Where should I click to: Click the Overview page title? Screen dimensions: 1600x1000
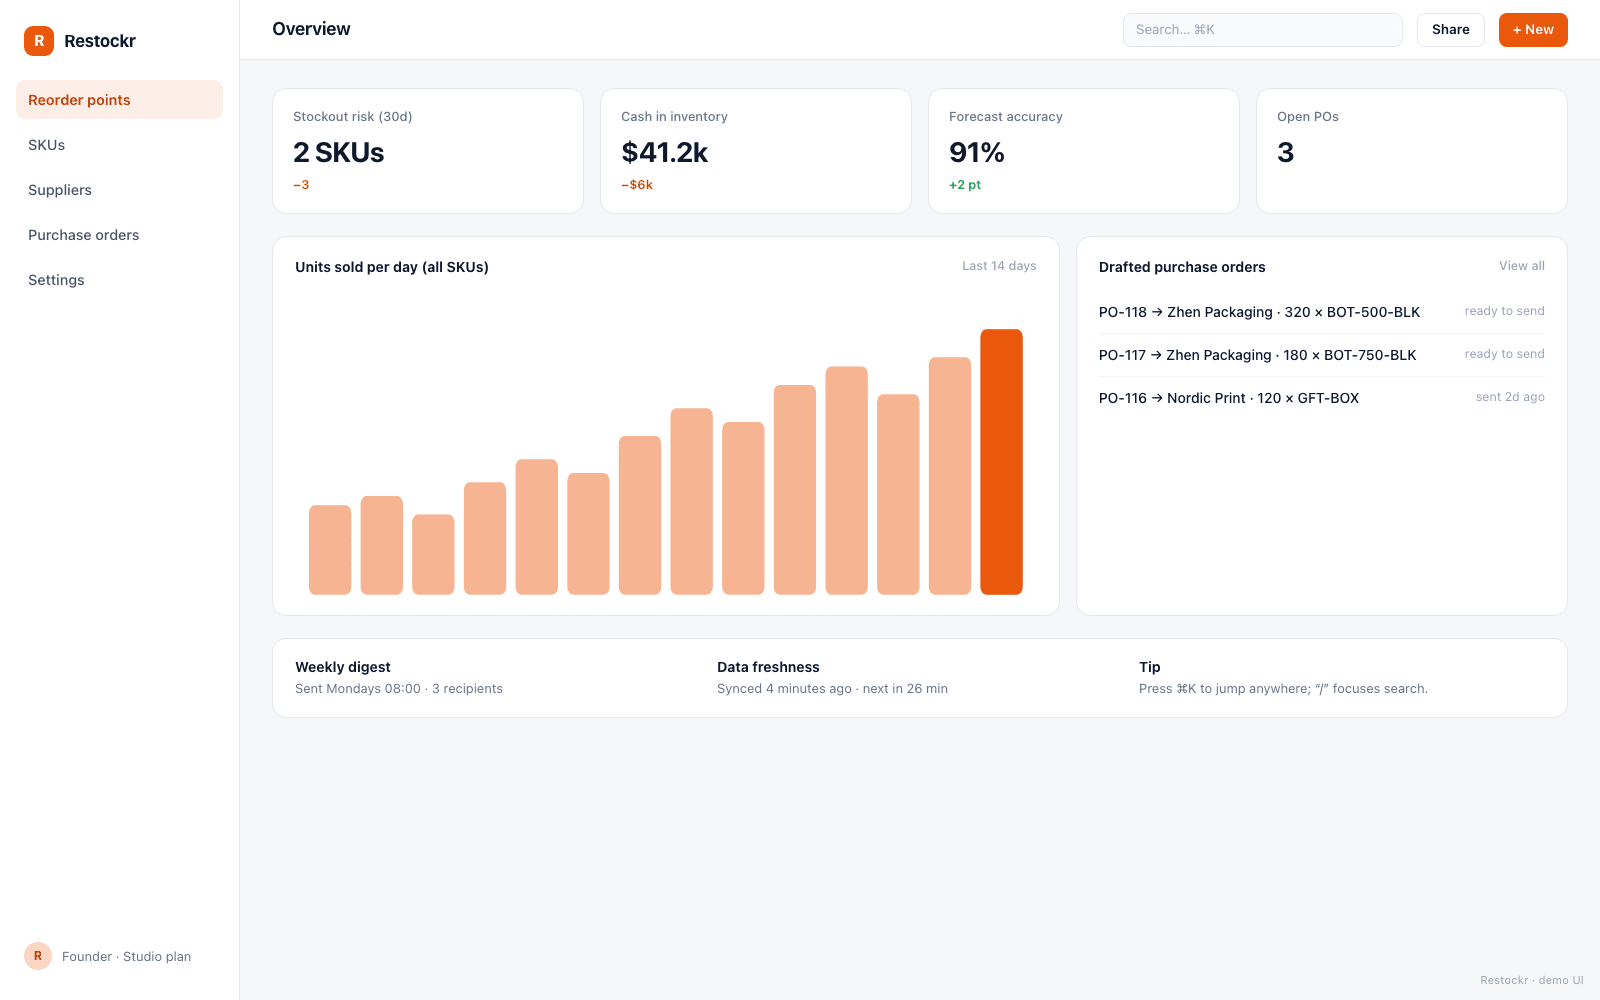pyautogui.click(x=311, y=29)
